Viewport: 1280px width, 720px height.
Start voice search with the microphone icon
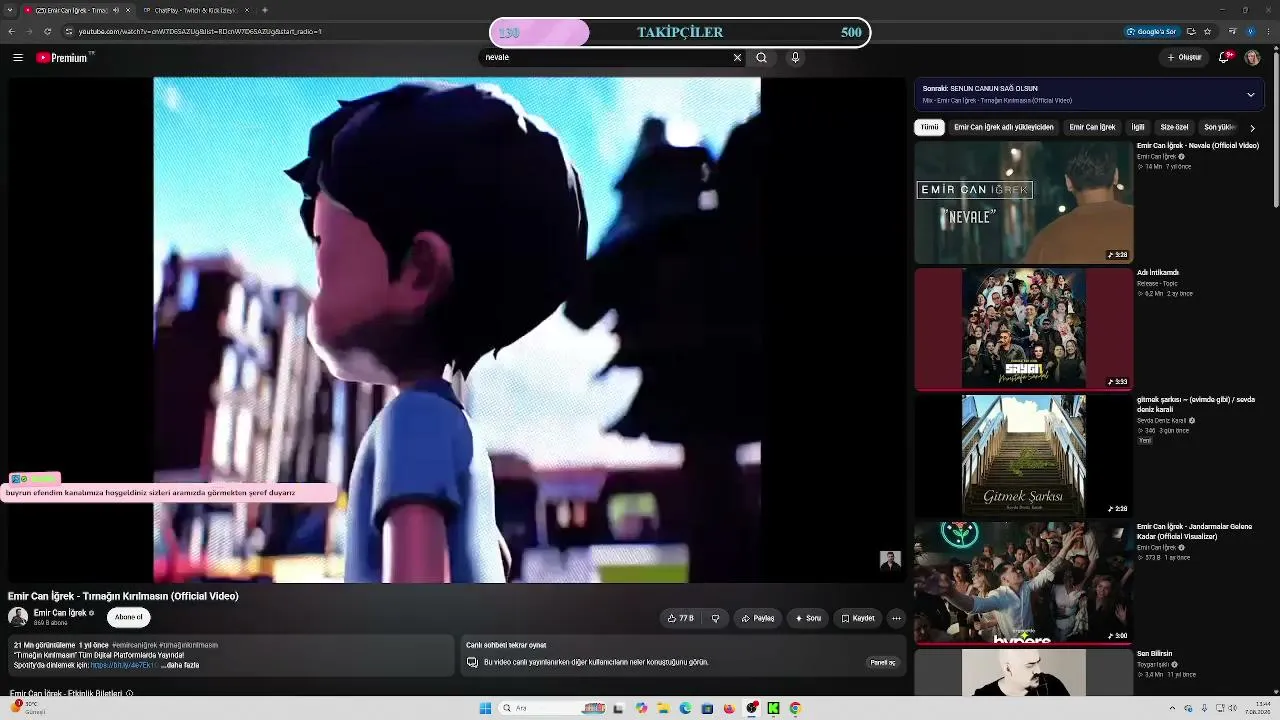coord(795,58)
